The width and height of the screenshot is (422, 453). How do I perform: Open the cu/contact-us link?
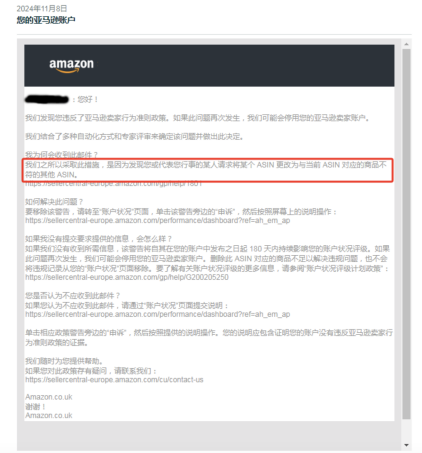[114, 380]
